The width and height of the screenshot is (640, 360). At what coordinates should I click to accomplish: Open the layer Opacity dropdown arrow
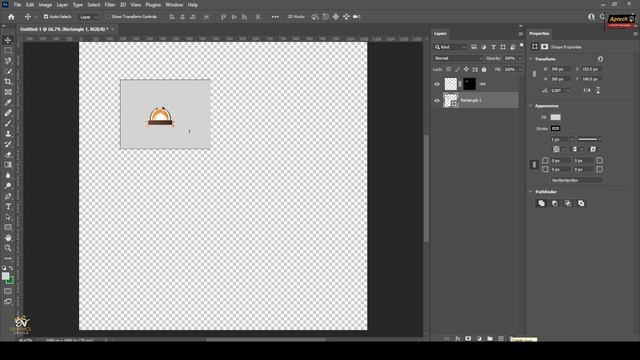[x=520, y=58]
